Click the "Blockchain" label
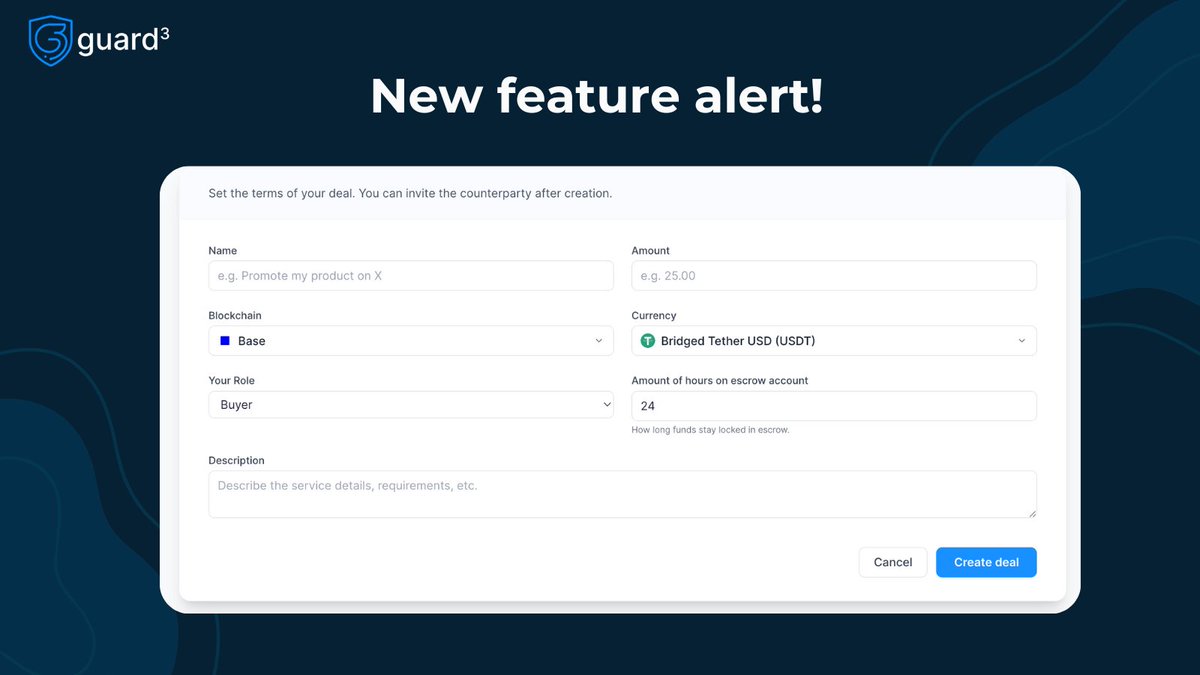Screen dimensions: 1200x675 point(235,315)
